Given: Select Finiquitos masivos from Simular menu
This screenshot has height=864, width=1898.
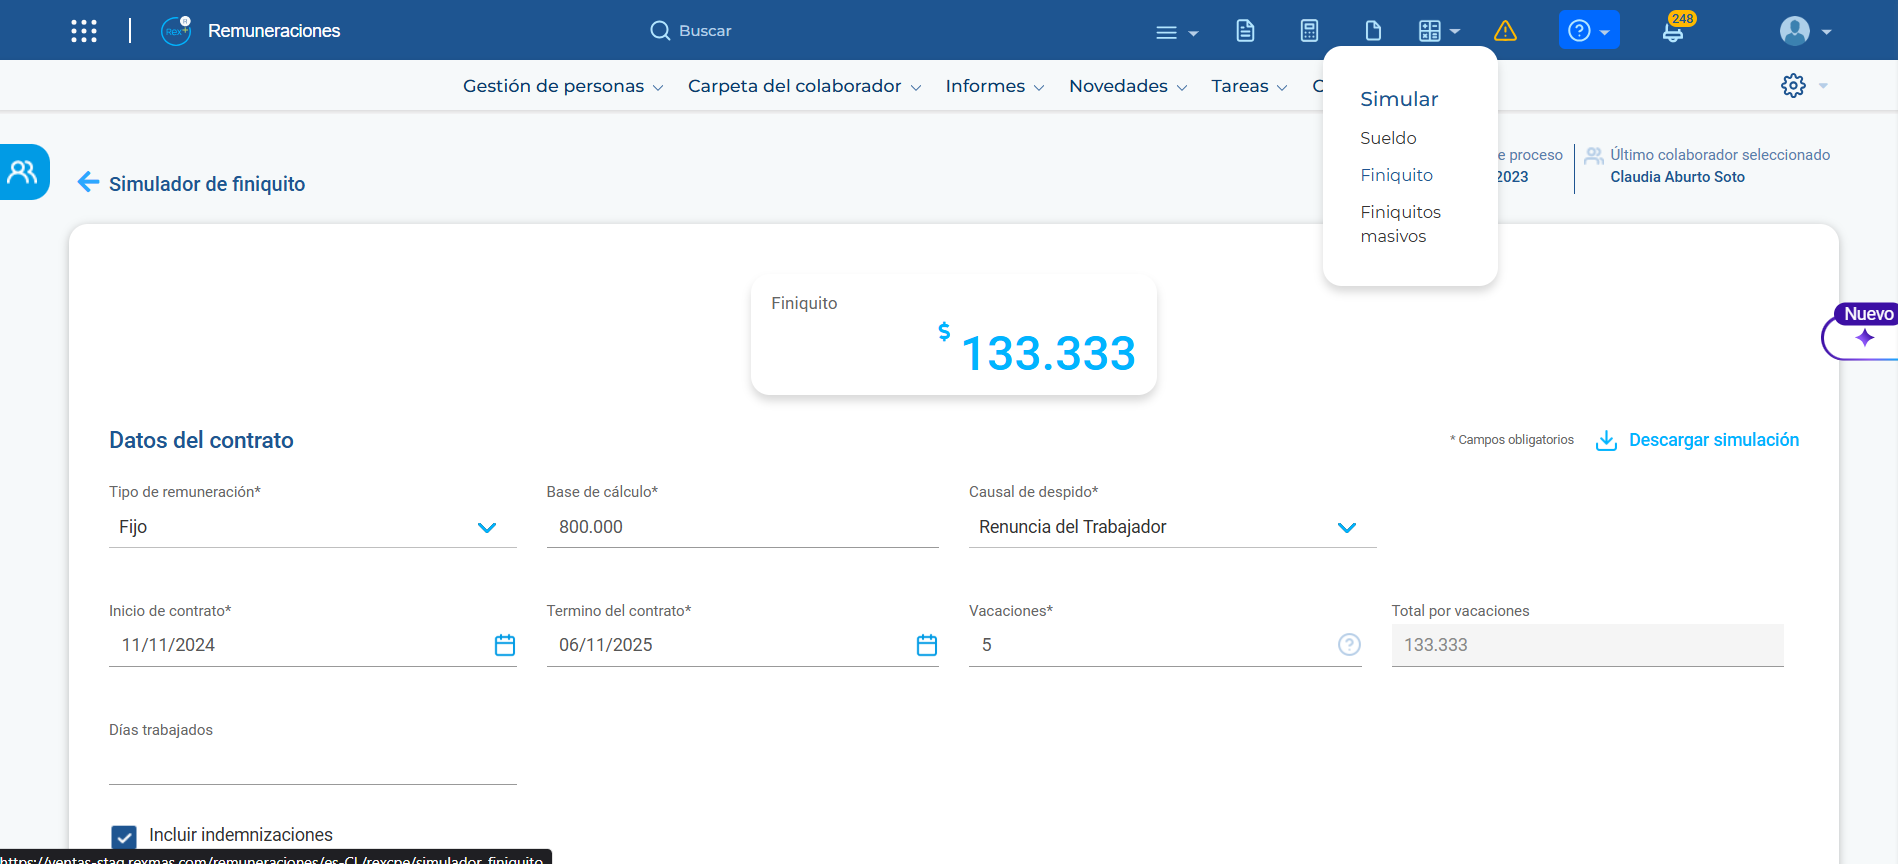Looking at the screenshot, I should [x=1400, y=224].
